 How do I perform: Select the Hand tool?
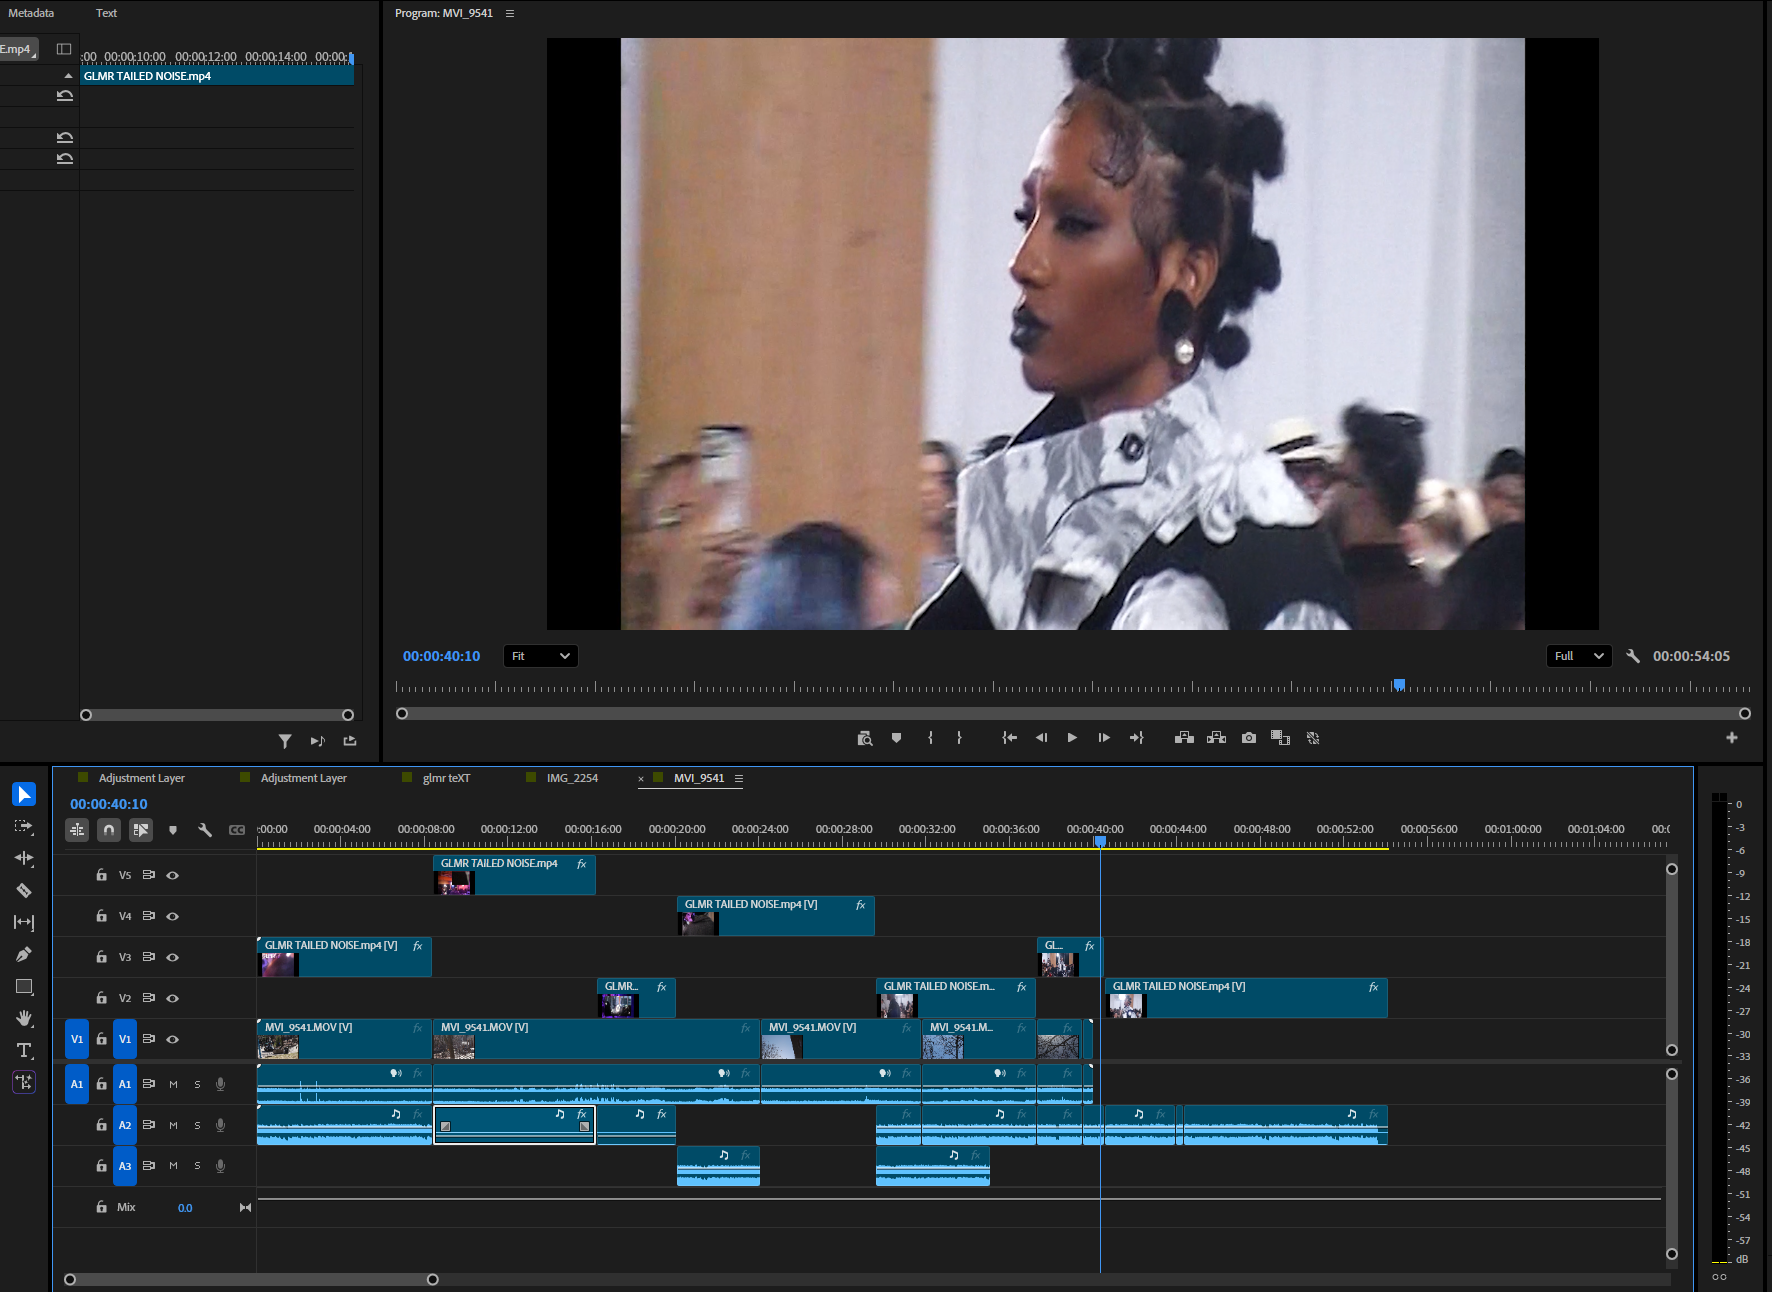click(24, 1018)
